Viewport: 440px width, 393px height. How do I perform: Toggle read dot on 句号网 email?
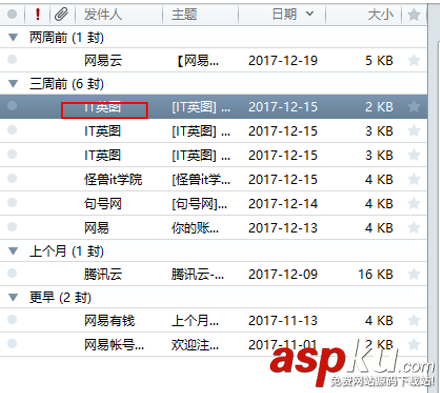tap(12, 202)
